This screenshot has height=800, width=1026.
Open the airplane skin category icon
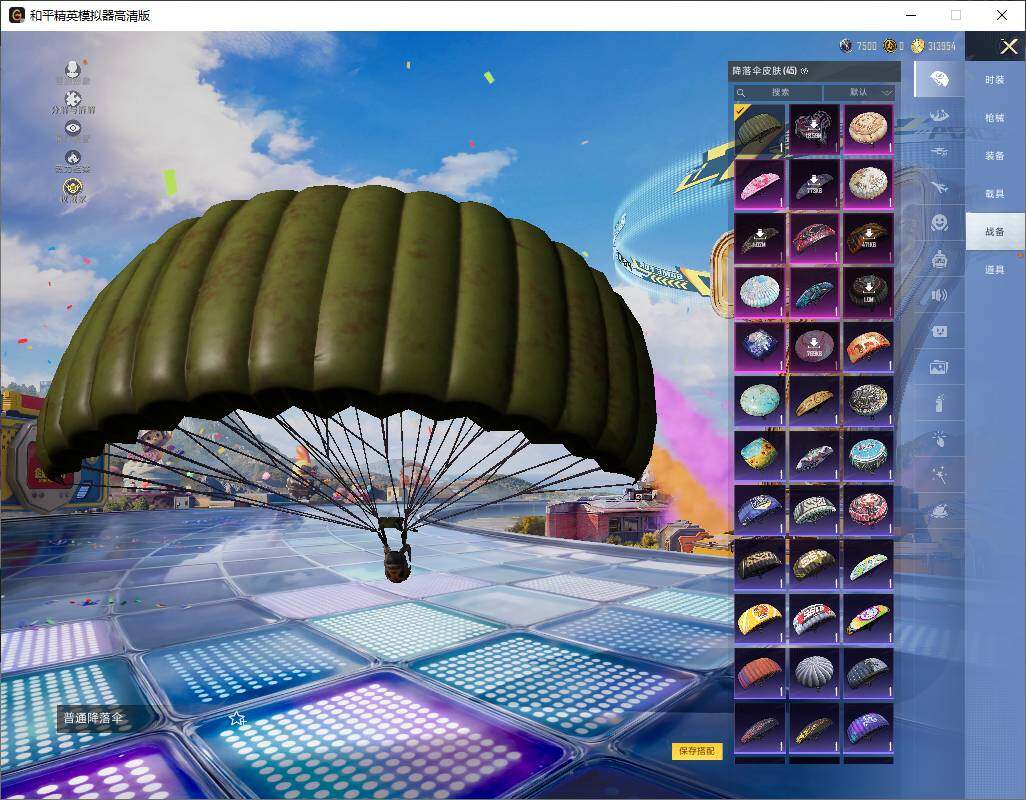click(939, 187)
